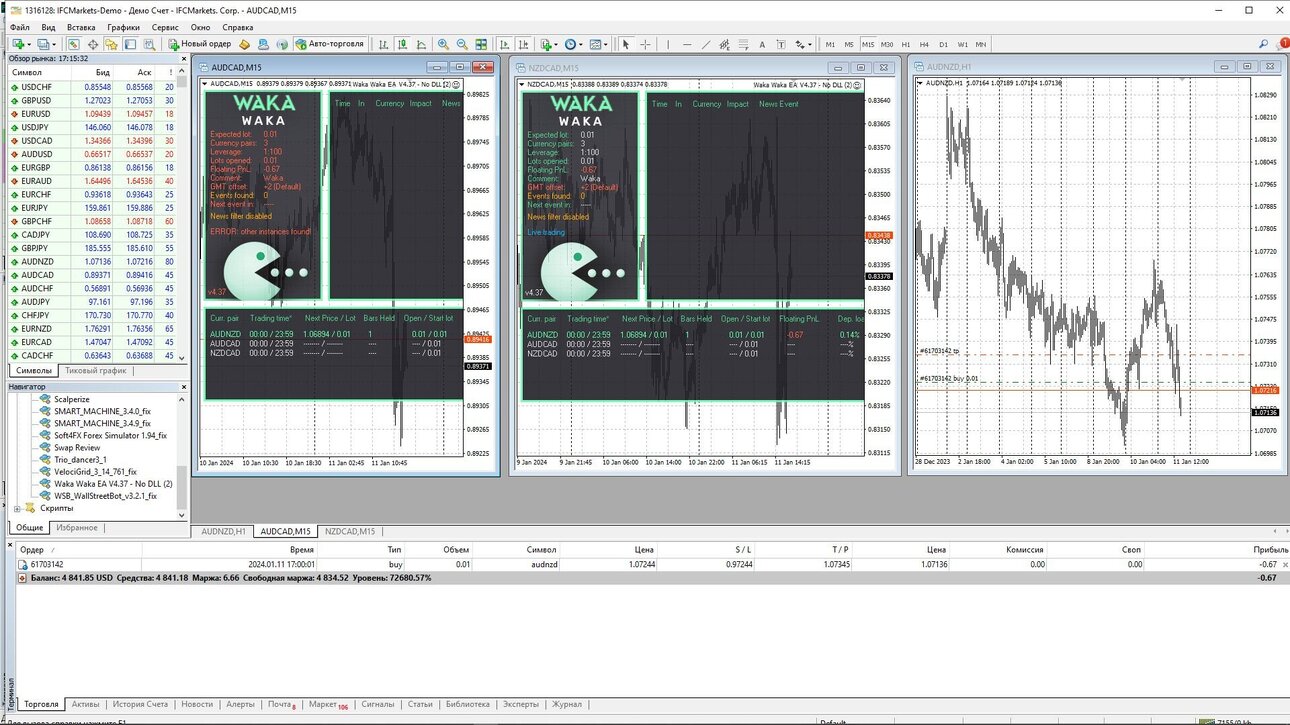1290x725 pixels.
Task: Switch to the История Счета tab
Action: click(x=140, y=704)
